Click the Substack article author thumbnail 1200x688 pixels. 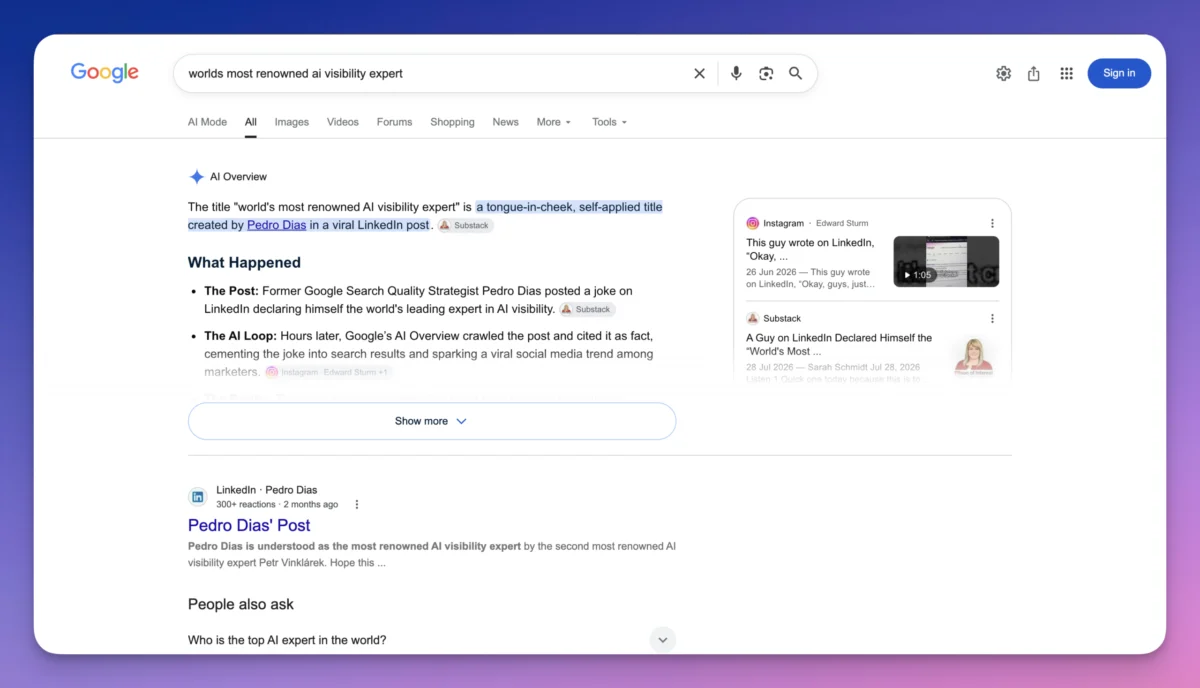coord(973,357)
